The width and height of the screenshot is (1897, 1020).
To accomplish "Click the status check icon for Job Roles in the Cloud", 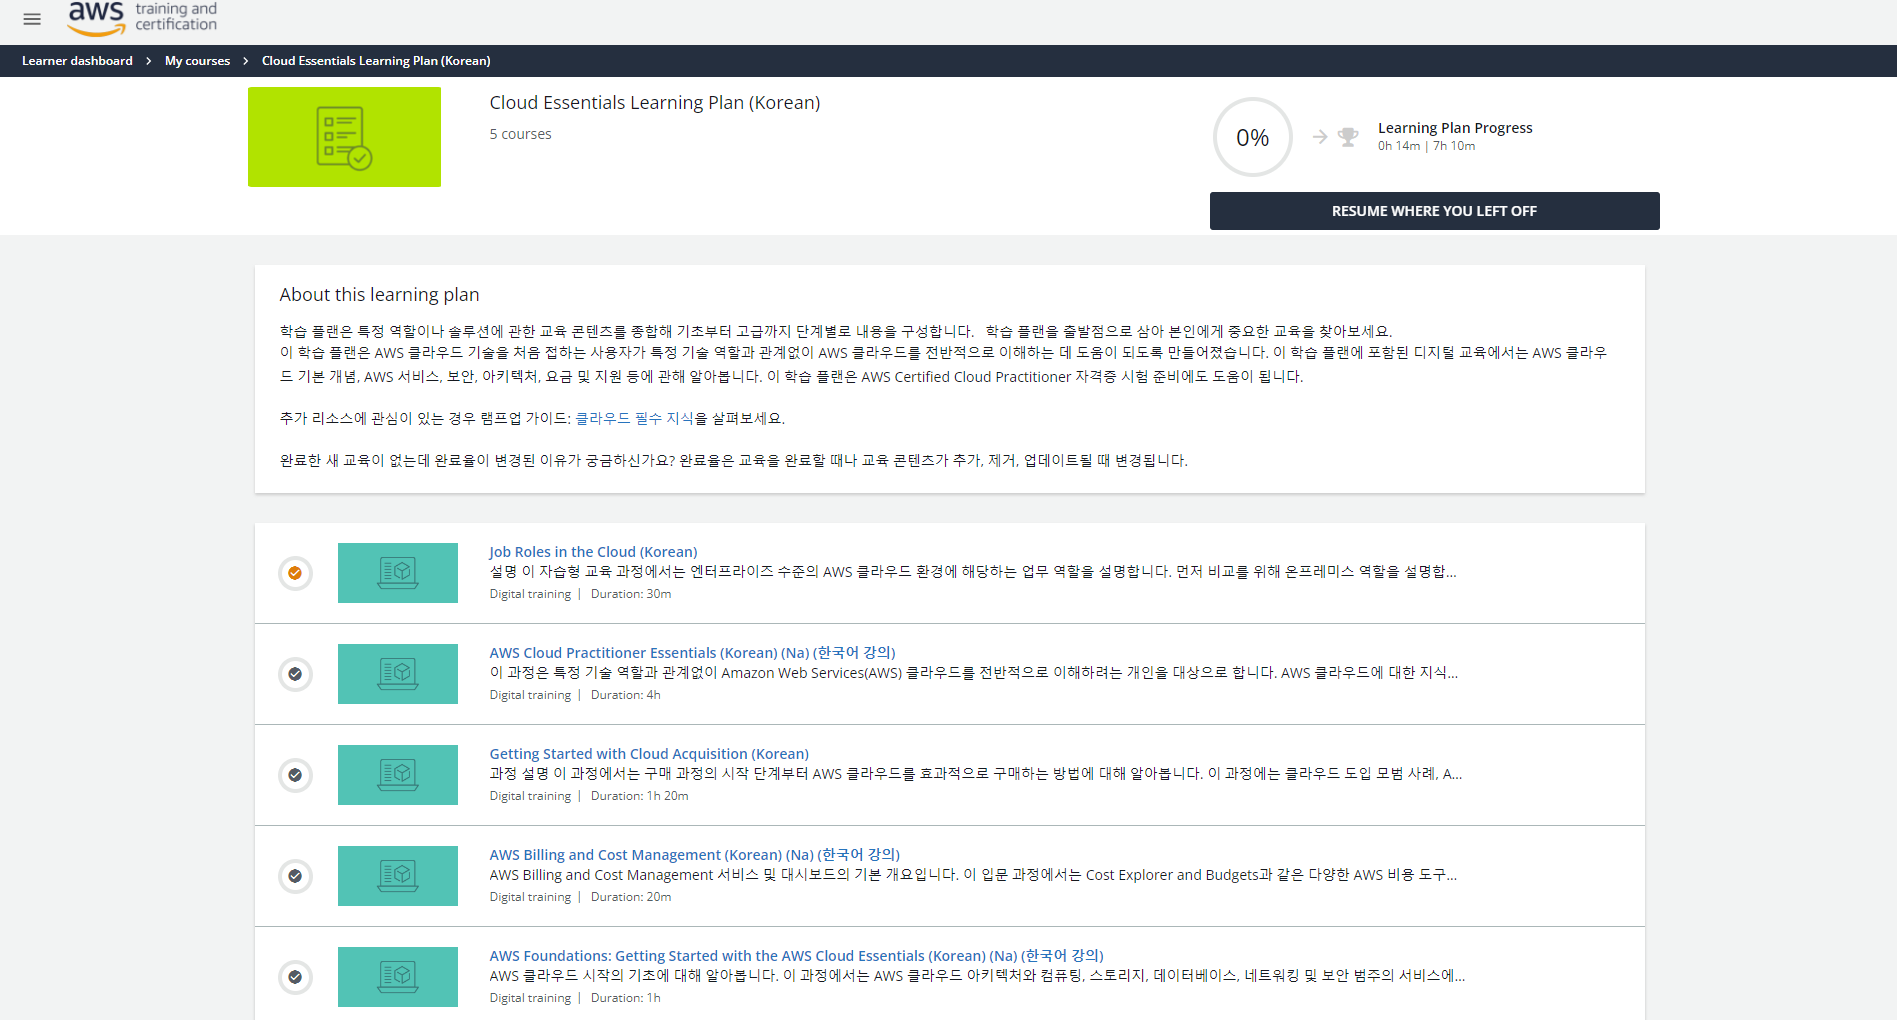I will pos(295,573).
